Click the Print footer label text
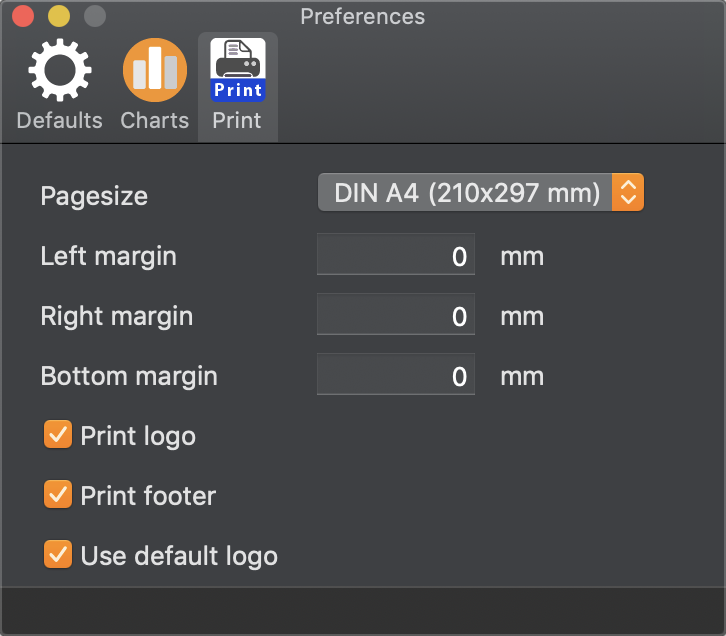 click(148, 496)
